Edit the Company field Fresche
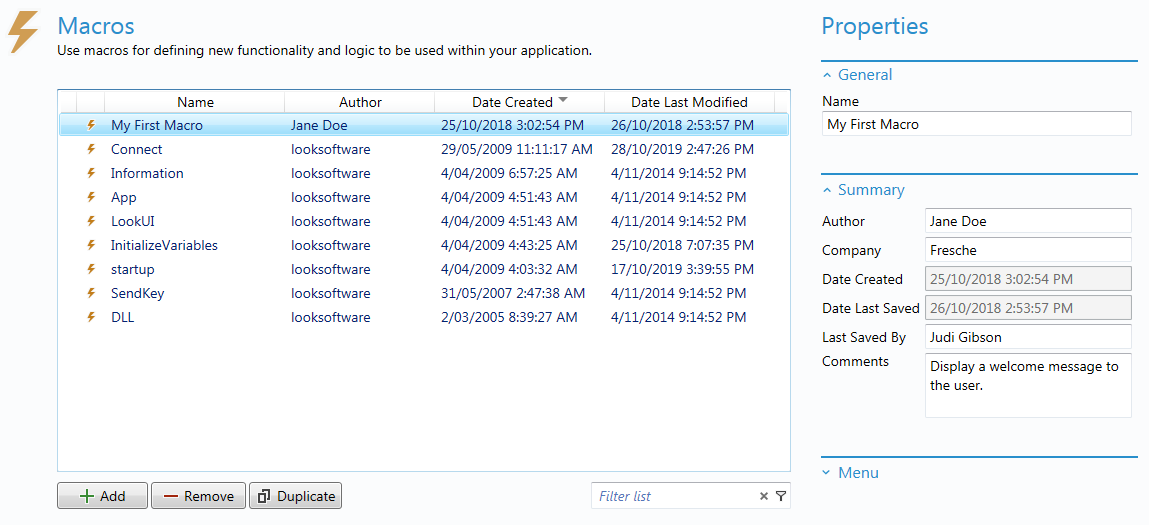Screen dimensions: 1149x525 [x=1028, y=250]
